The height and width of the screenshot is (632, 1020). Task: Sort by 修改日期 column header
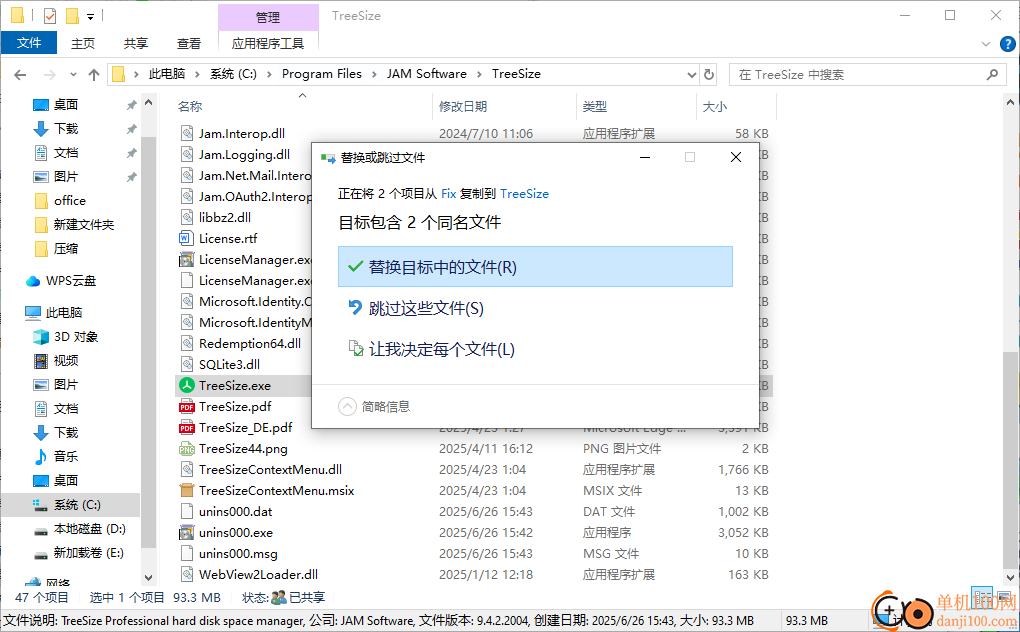tap(463, 107)
